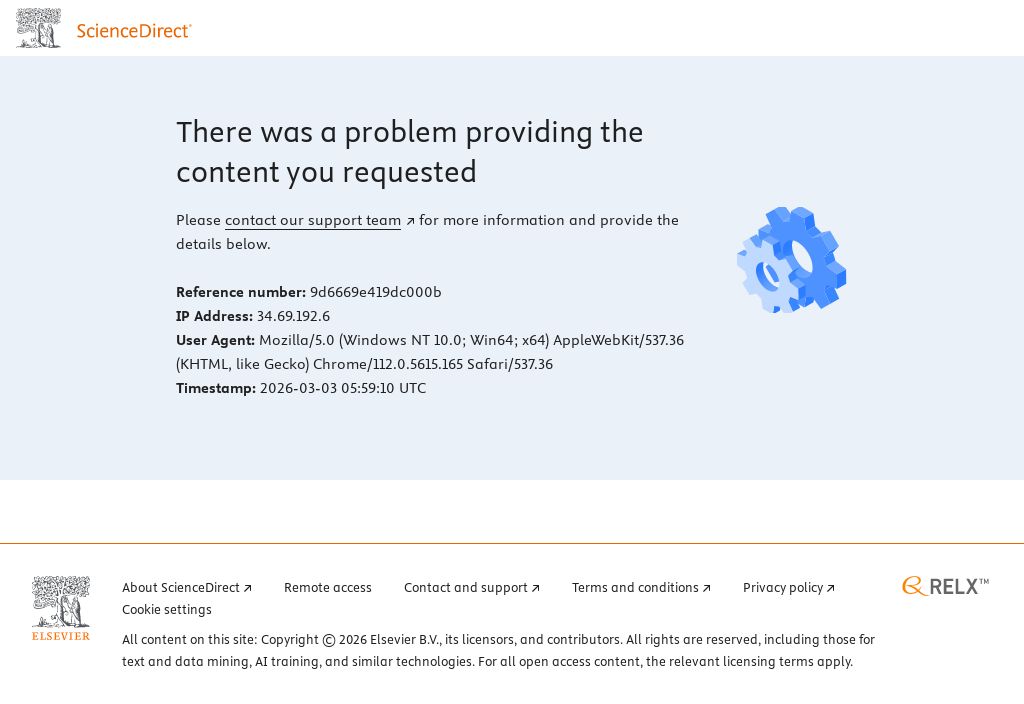Click the problem message heading
The width and height of the screenshot is (1024, 704).
click(x=409, y=152)
